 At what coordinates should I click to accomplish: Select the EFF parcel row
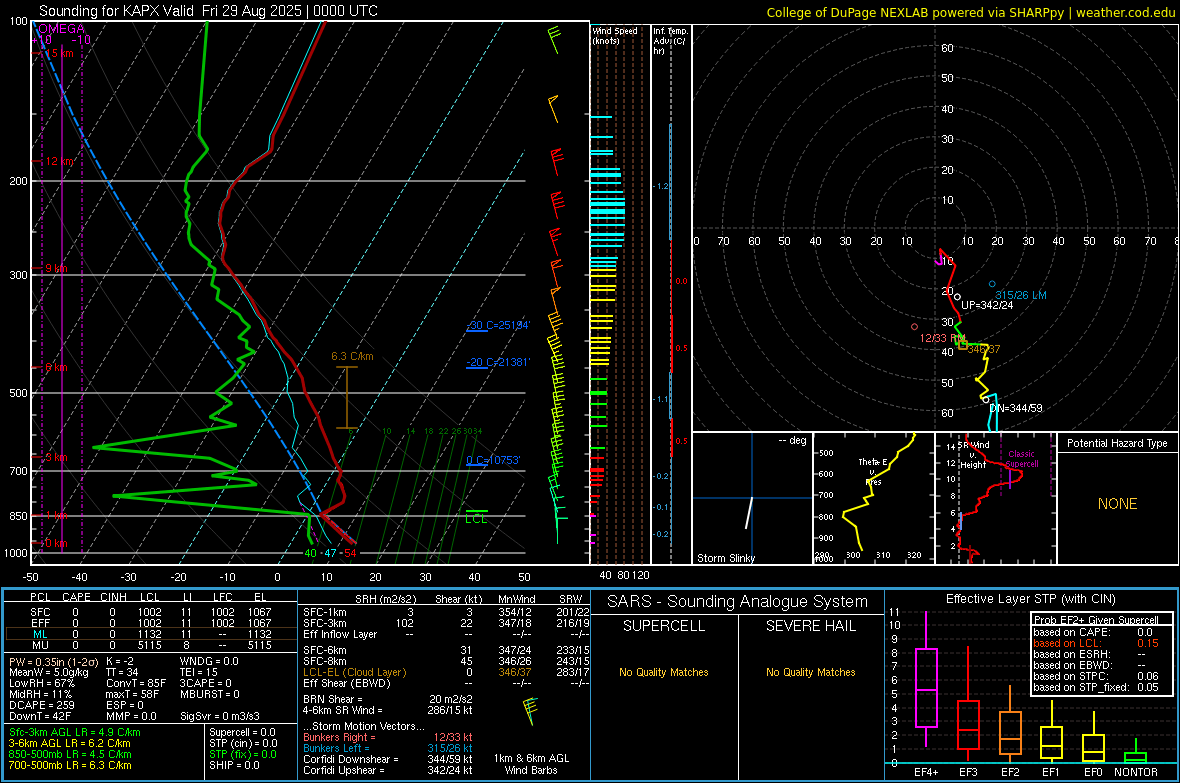click(x=150, y=623)
